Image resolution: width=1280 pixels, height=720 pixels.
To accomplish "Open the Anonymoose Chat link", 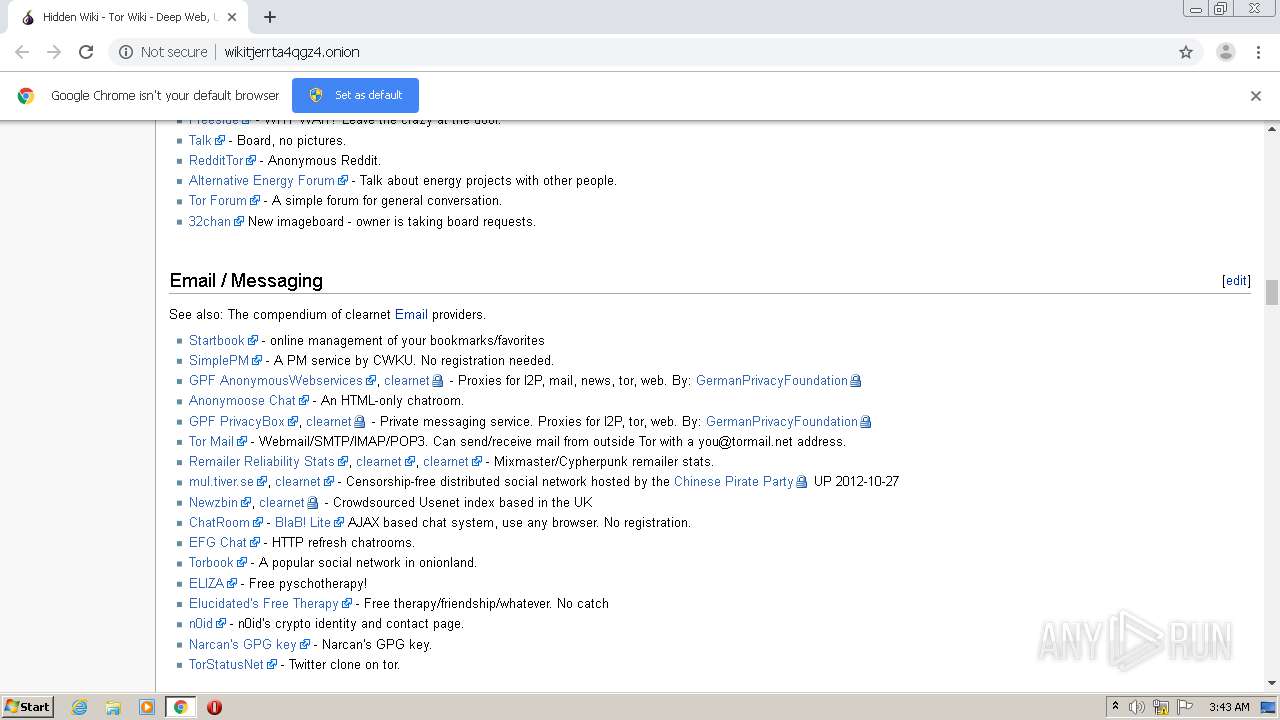I will (x=242, y=400).
